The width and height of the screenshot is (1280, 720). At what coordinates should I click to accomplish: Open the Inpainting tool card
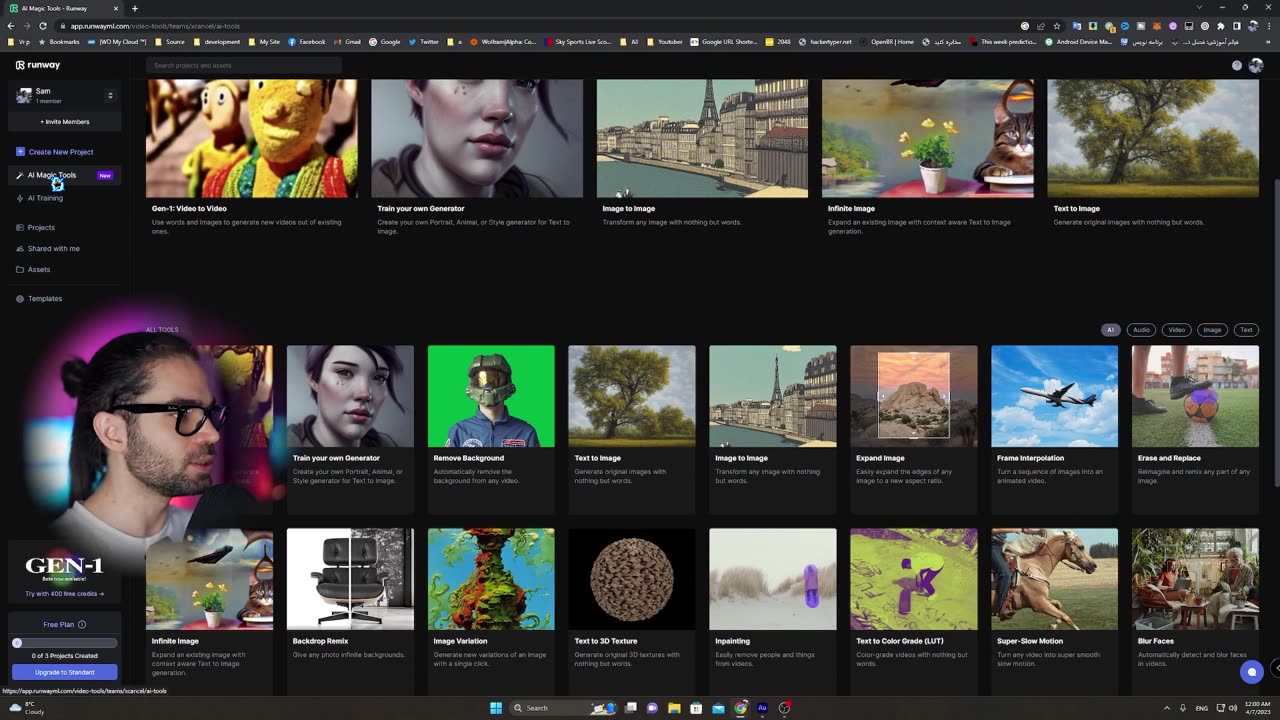pos(773,610)
